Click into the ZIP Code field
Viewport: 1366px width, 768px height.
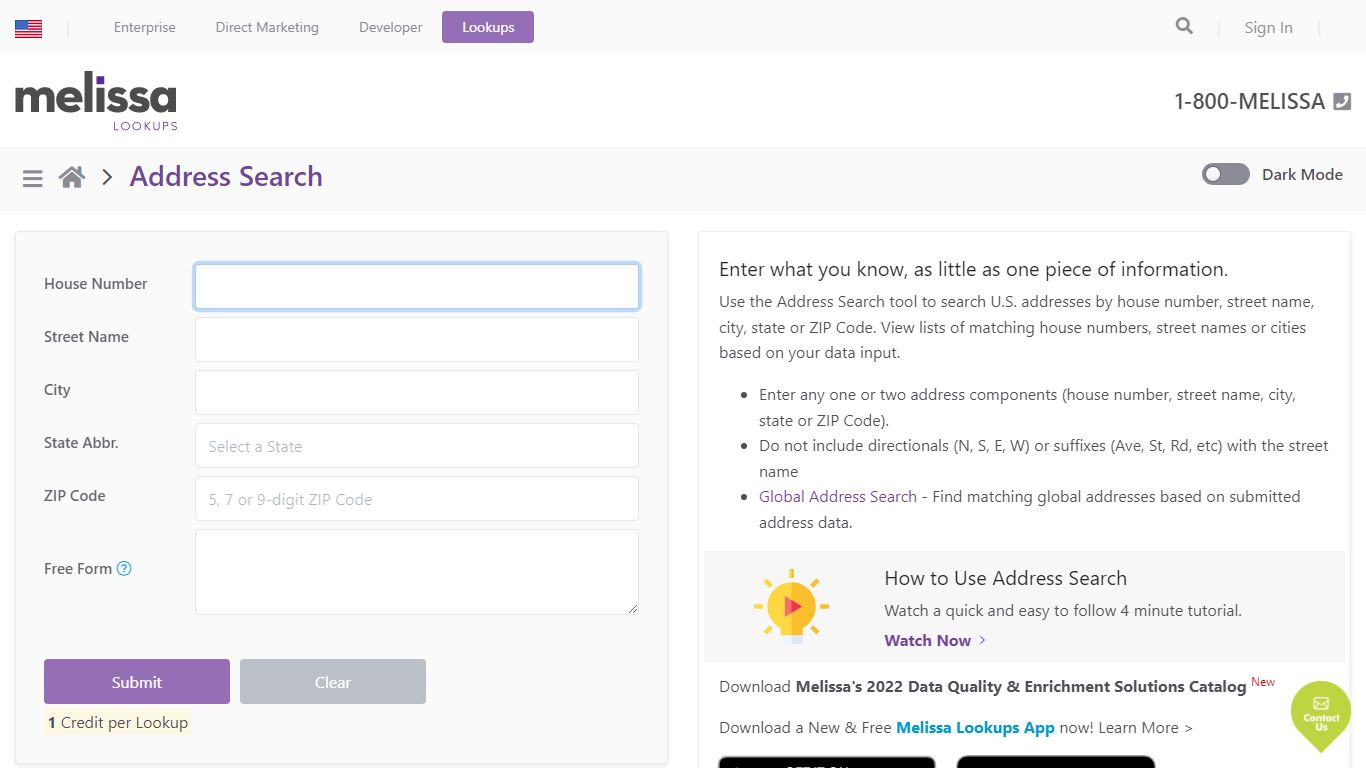(417, 499)
